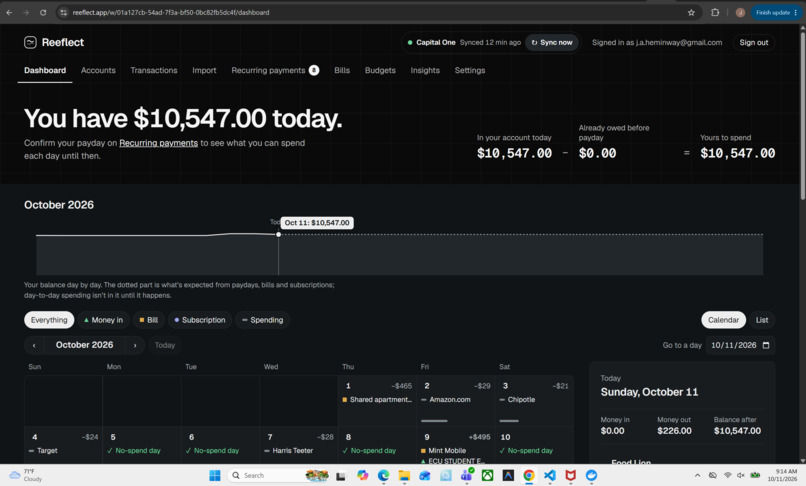
Task: Open File Explorer from the taskbar
Action: [x=404, y=475]
